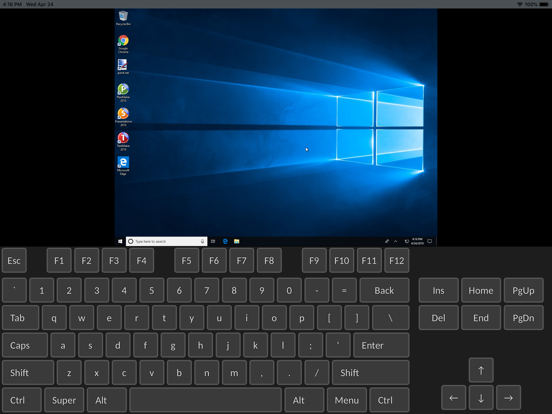Open the Windows Start menu

pos(120,241)
